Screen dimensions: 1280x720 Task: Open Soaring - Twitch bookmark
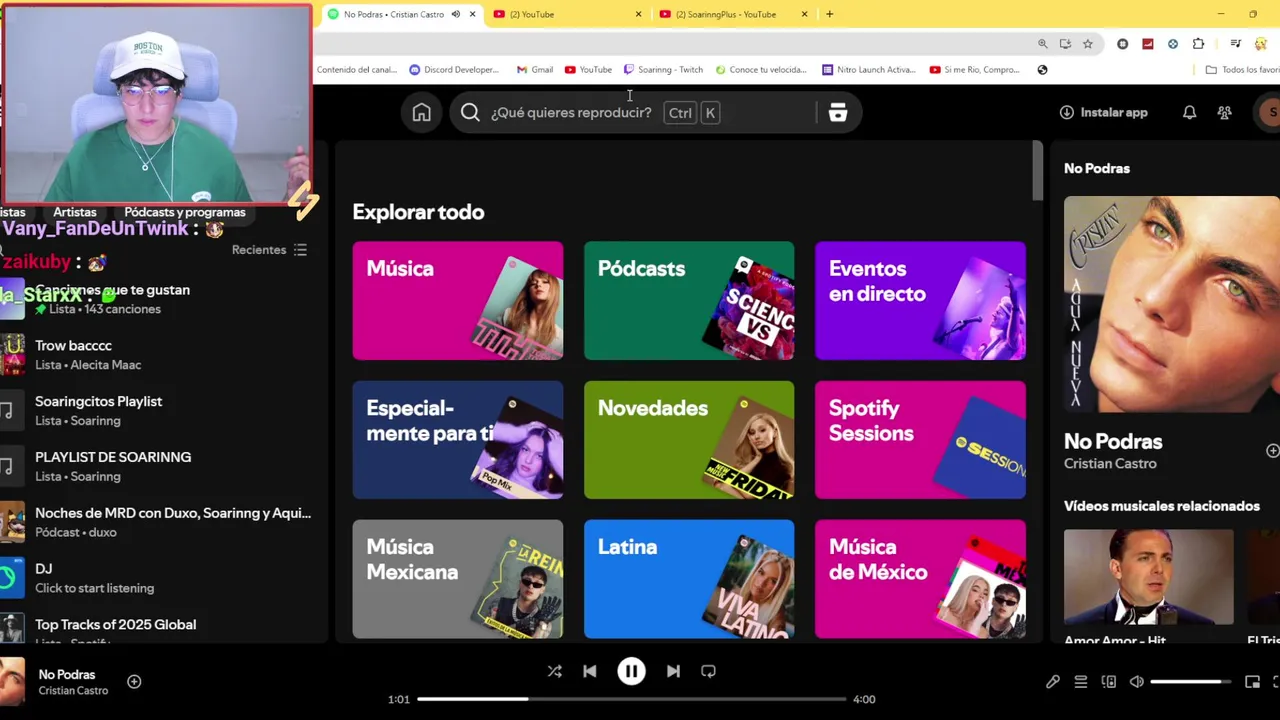tap(663, 70)
